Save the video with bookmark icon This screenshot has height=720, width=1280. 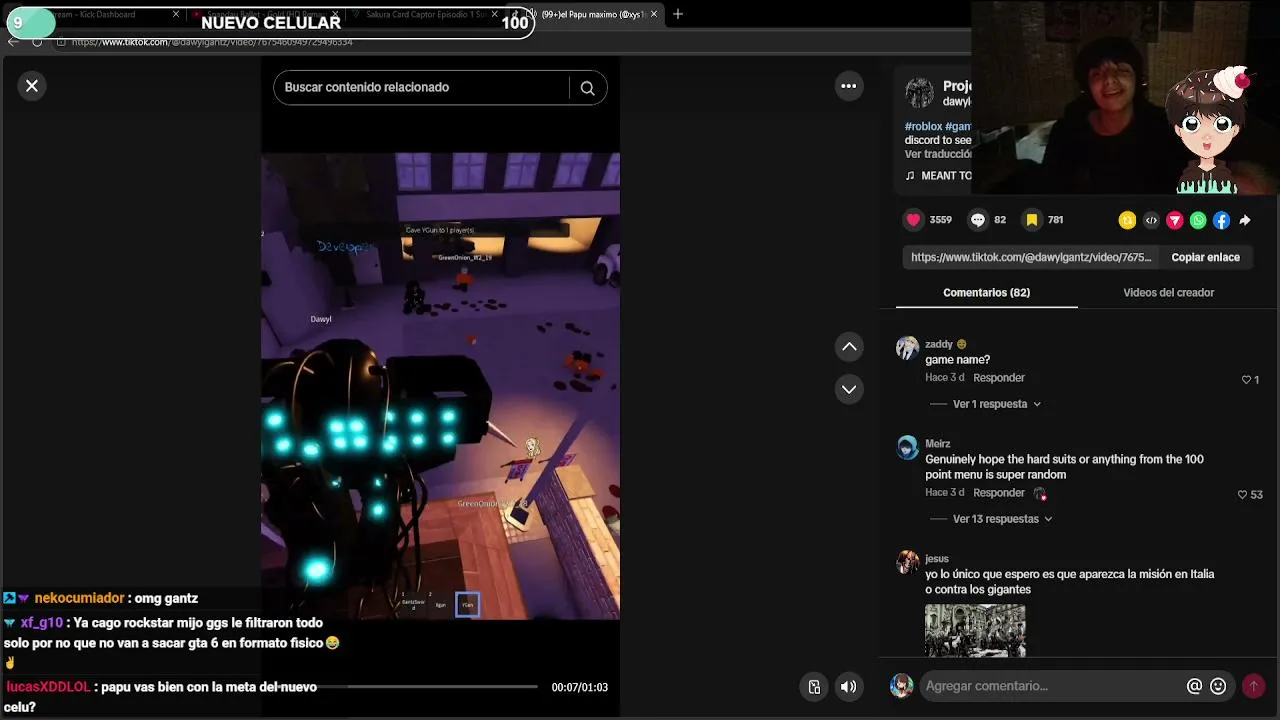[x=1032, y=220]
